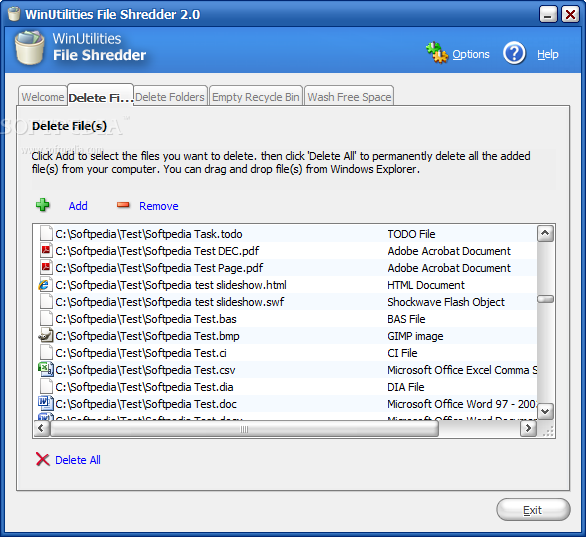Minimize the File Shredder window

click(548, 15)
